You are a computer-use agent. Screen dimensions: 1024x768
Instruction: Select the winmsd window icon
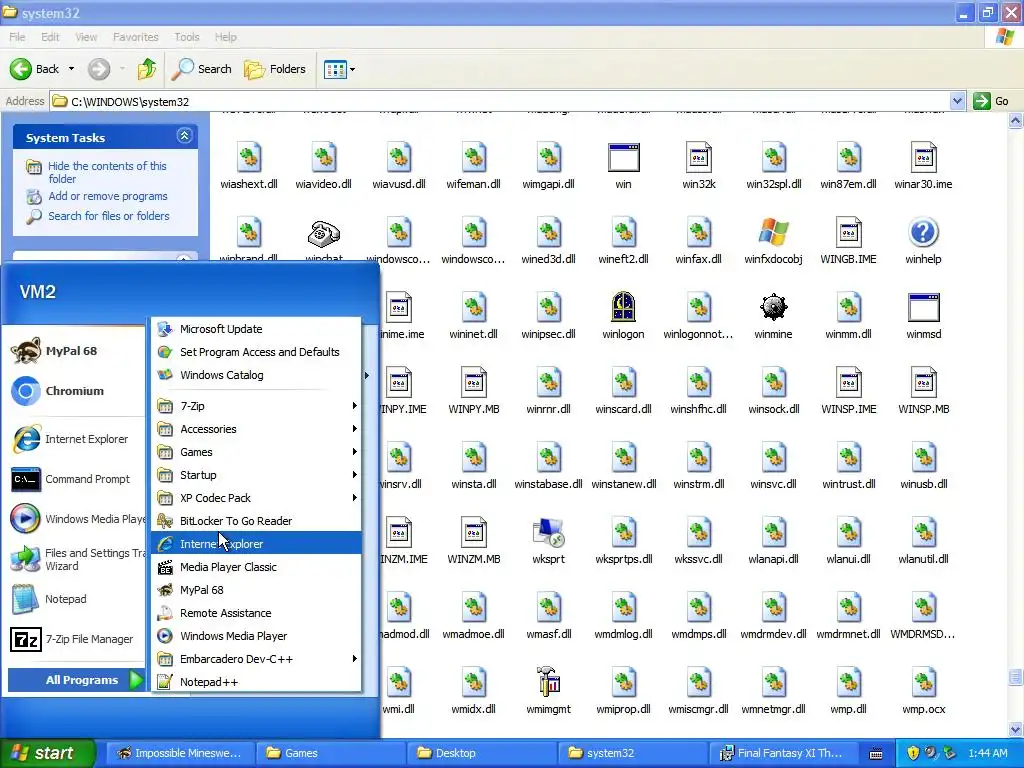tap(923, 307)
